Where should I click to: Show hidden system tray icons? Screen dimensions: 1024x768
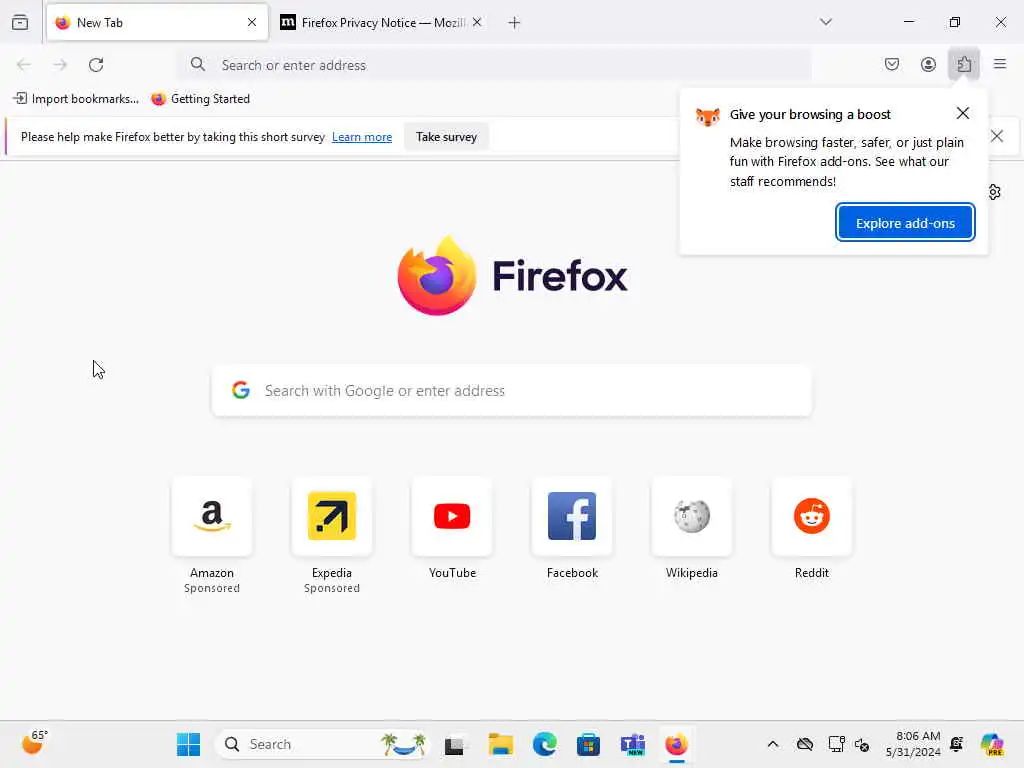(x=773, y=744)
